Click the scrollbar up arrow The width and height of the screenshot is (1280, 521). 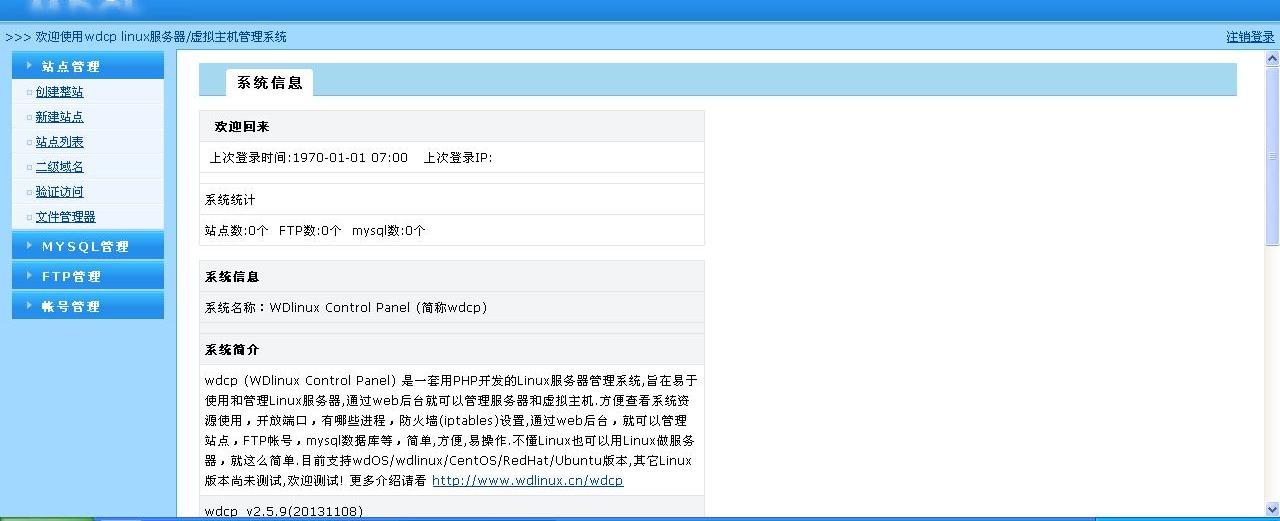(1272, 56)
